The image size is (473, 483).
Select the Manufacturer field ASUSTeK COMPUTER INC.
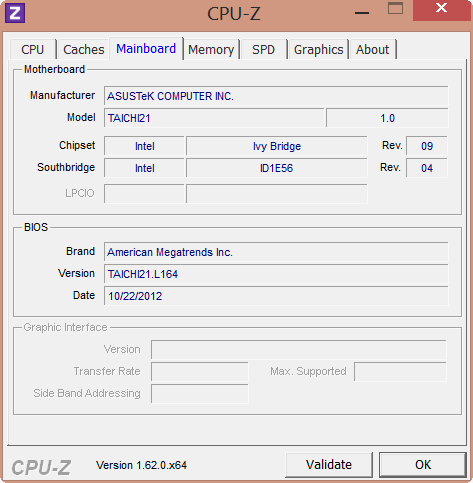276,96
